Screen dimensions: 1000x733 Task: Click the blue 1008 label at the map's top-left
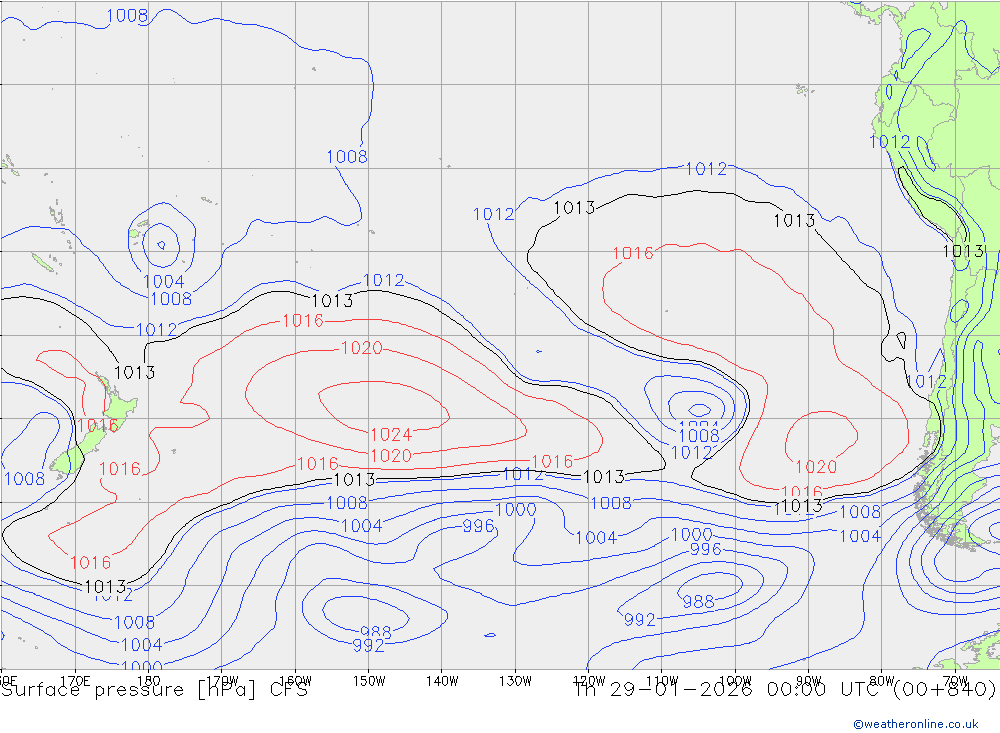click(127, 15)
